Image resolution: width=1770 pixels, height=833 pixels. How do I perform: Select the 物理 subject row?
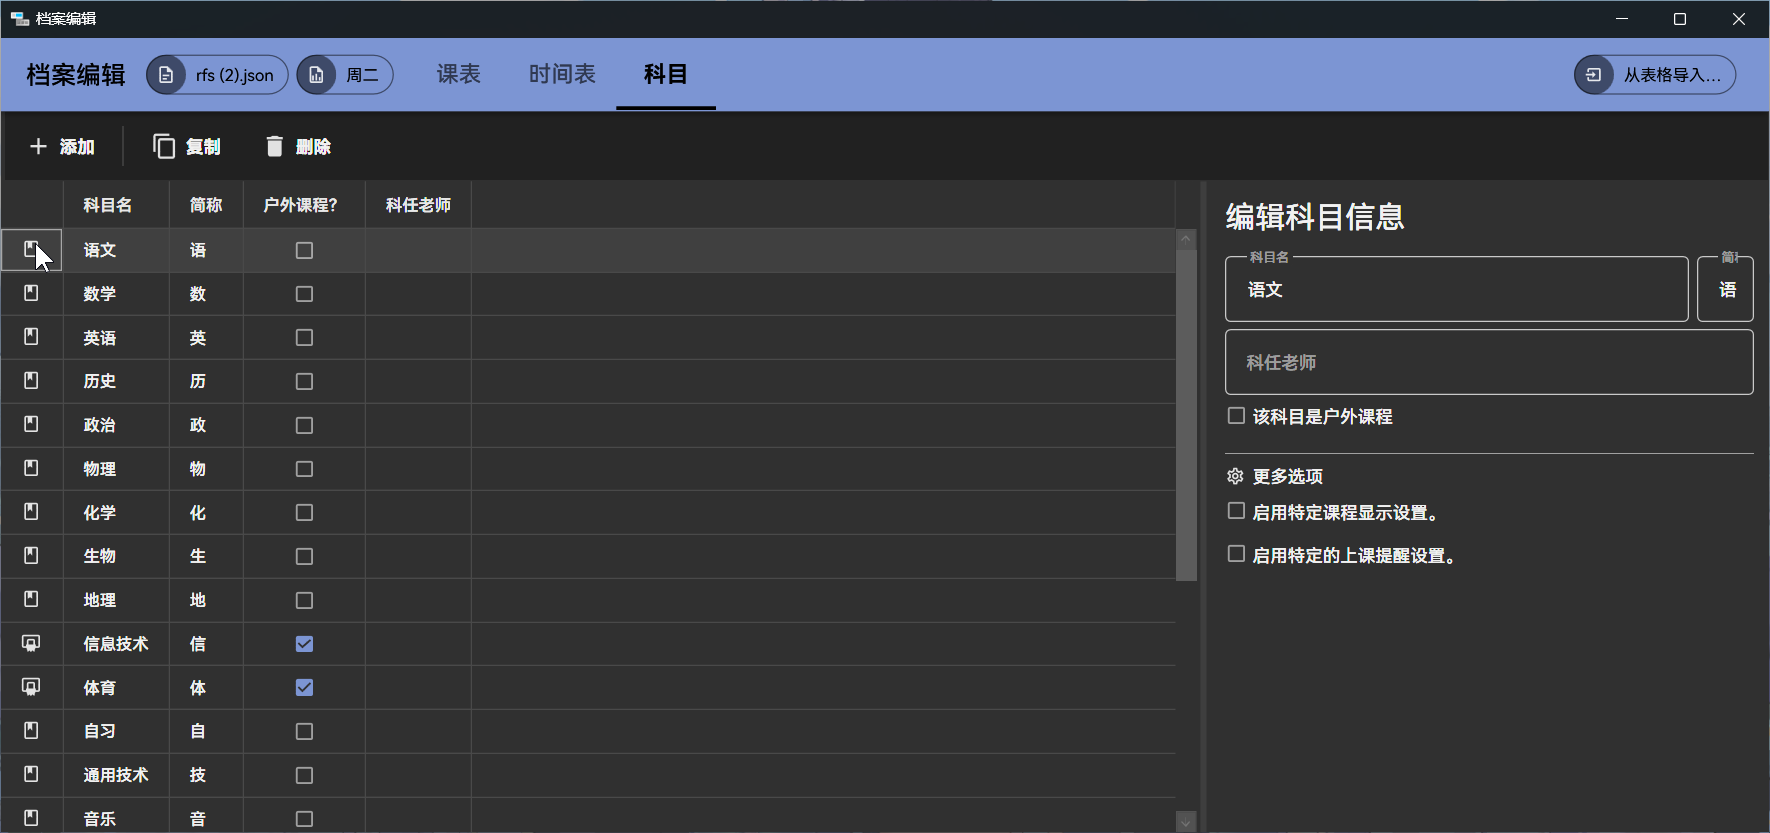point(100,469)
